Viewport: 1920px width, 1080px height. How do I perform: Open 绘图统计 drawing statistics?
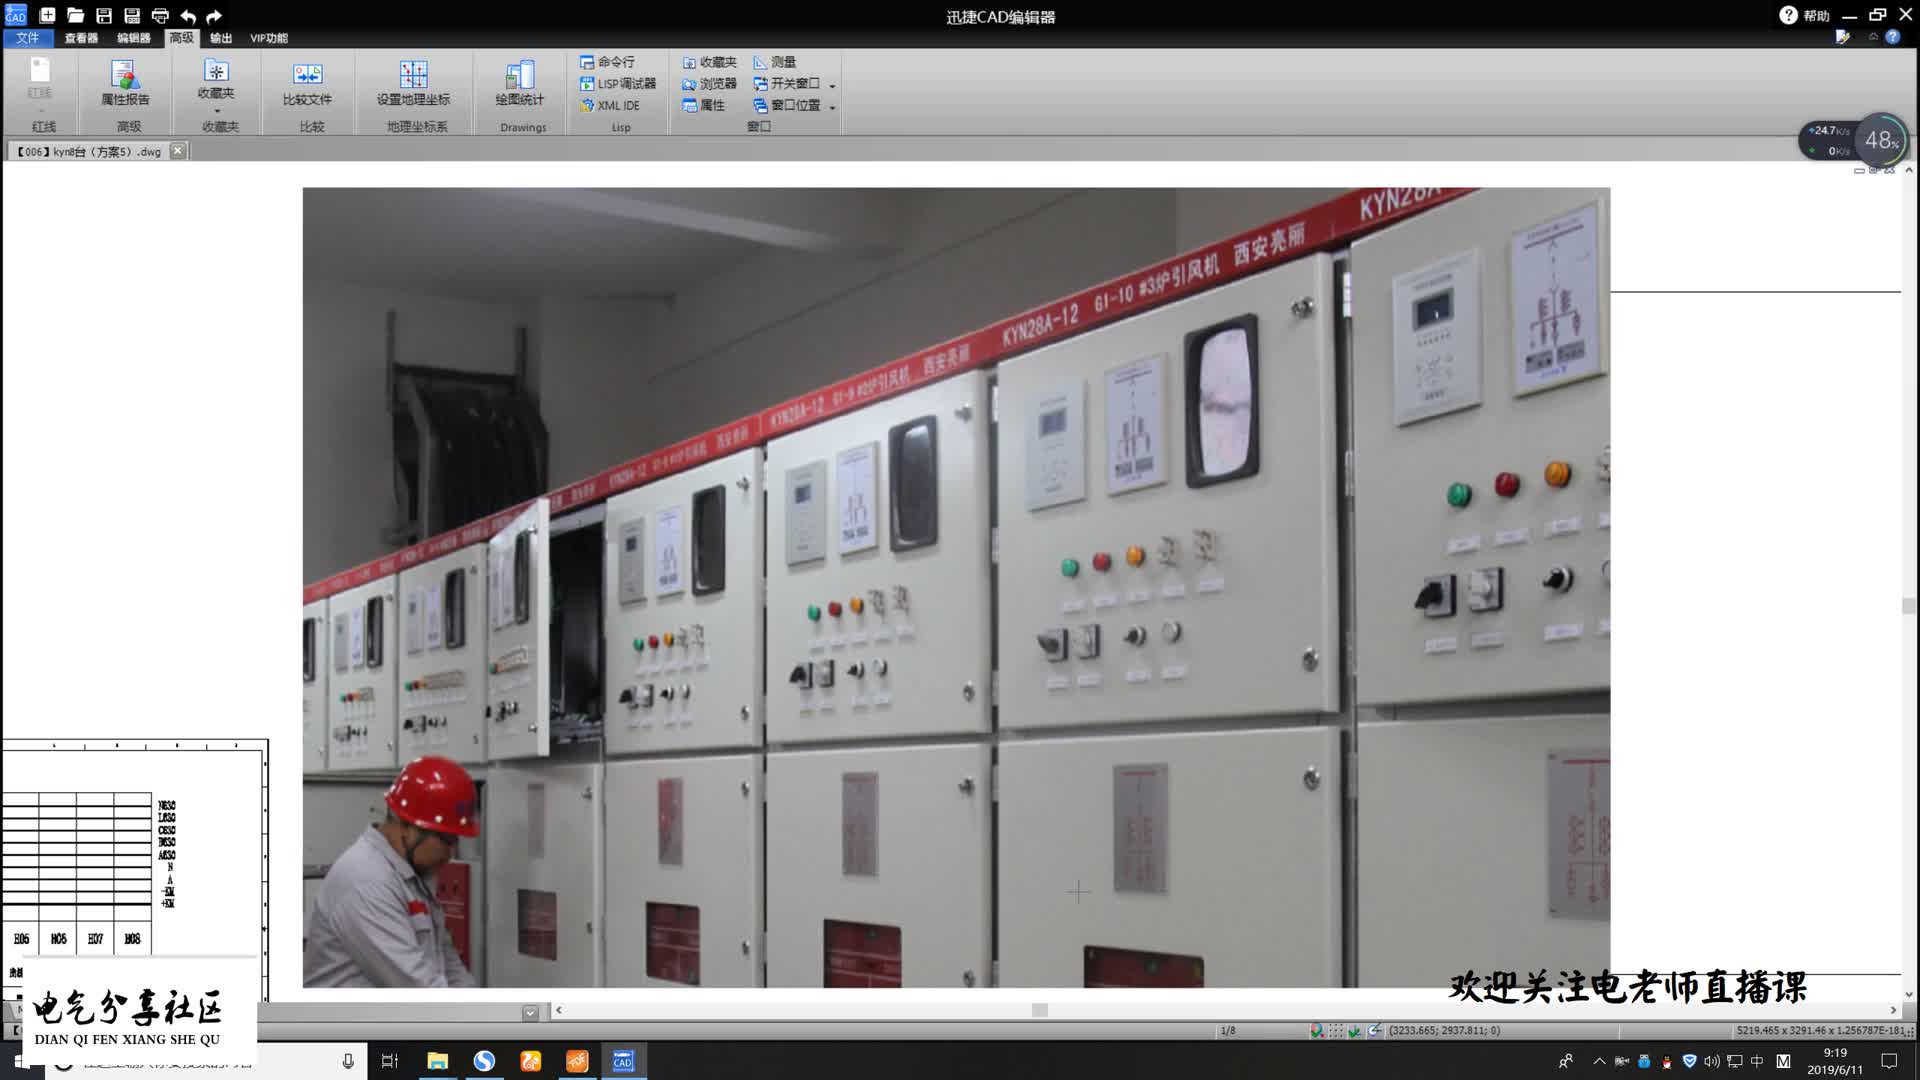click(519, 82)
